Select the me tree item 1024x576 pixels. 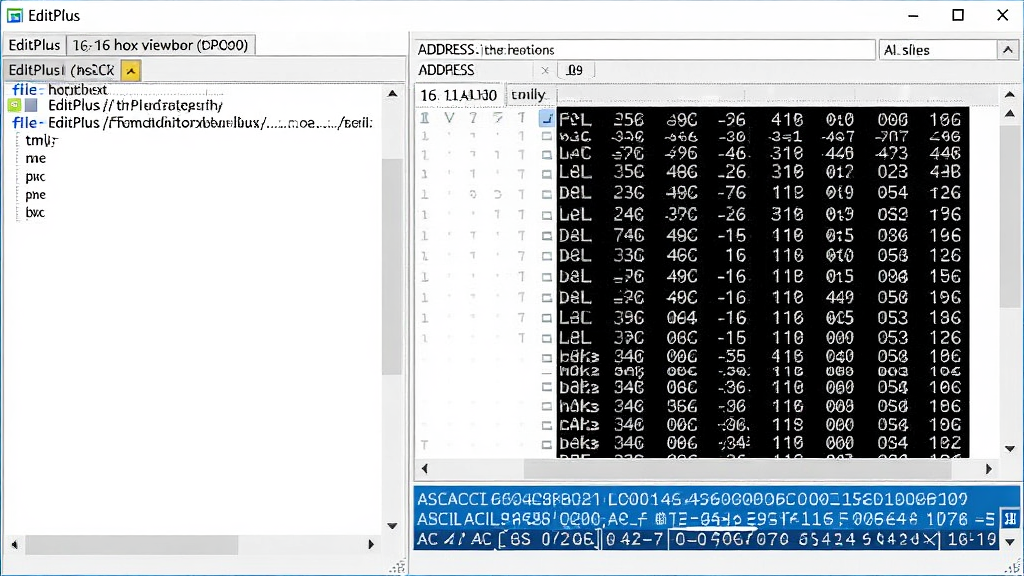(x=35, y=159)
